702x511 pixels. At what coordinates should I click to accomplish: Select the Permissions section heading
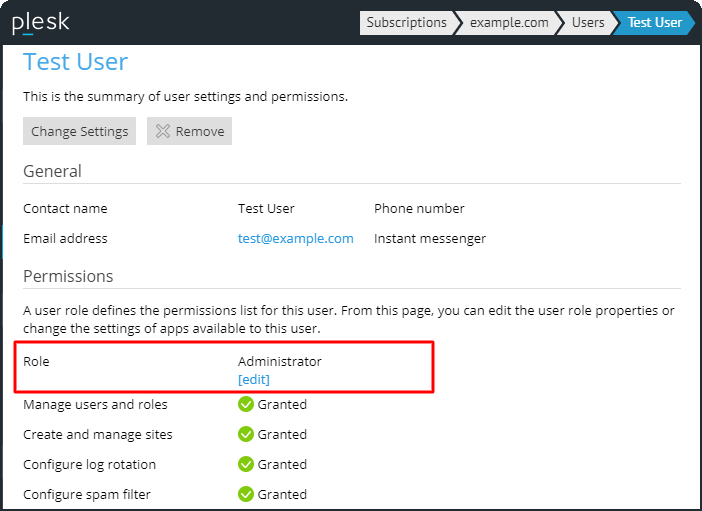point(68,276)
